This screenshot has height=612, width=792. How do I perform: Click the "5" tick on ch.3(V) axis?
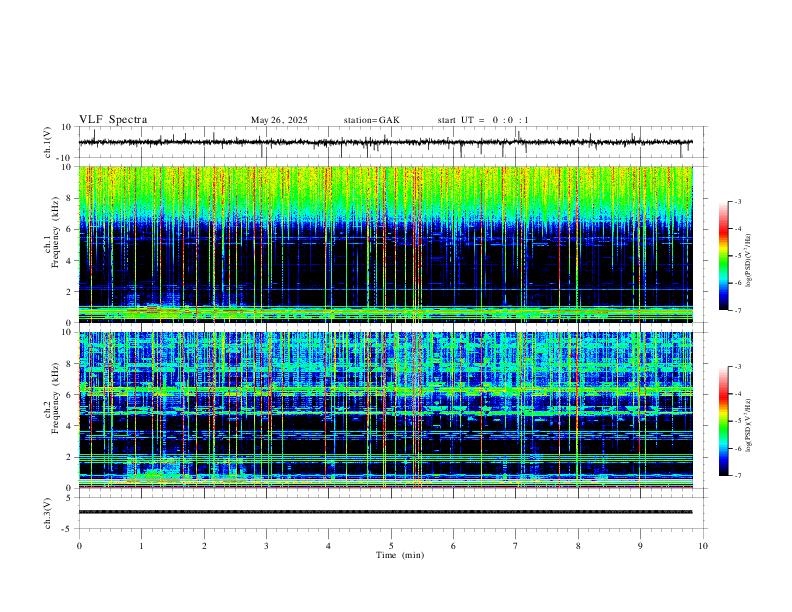coord(70,498)
